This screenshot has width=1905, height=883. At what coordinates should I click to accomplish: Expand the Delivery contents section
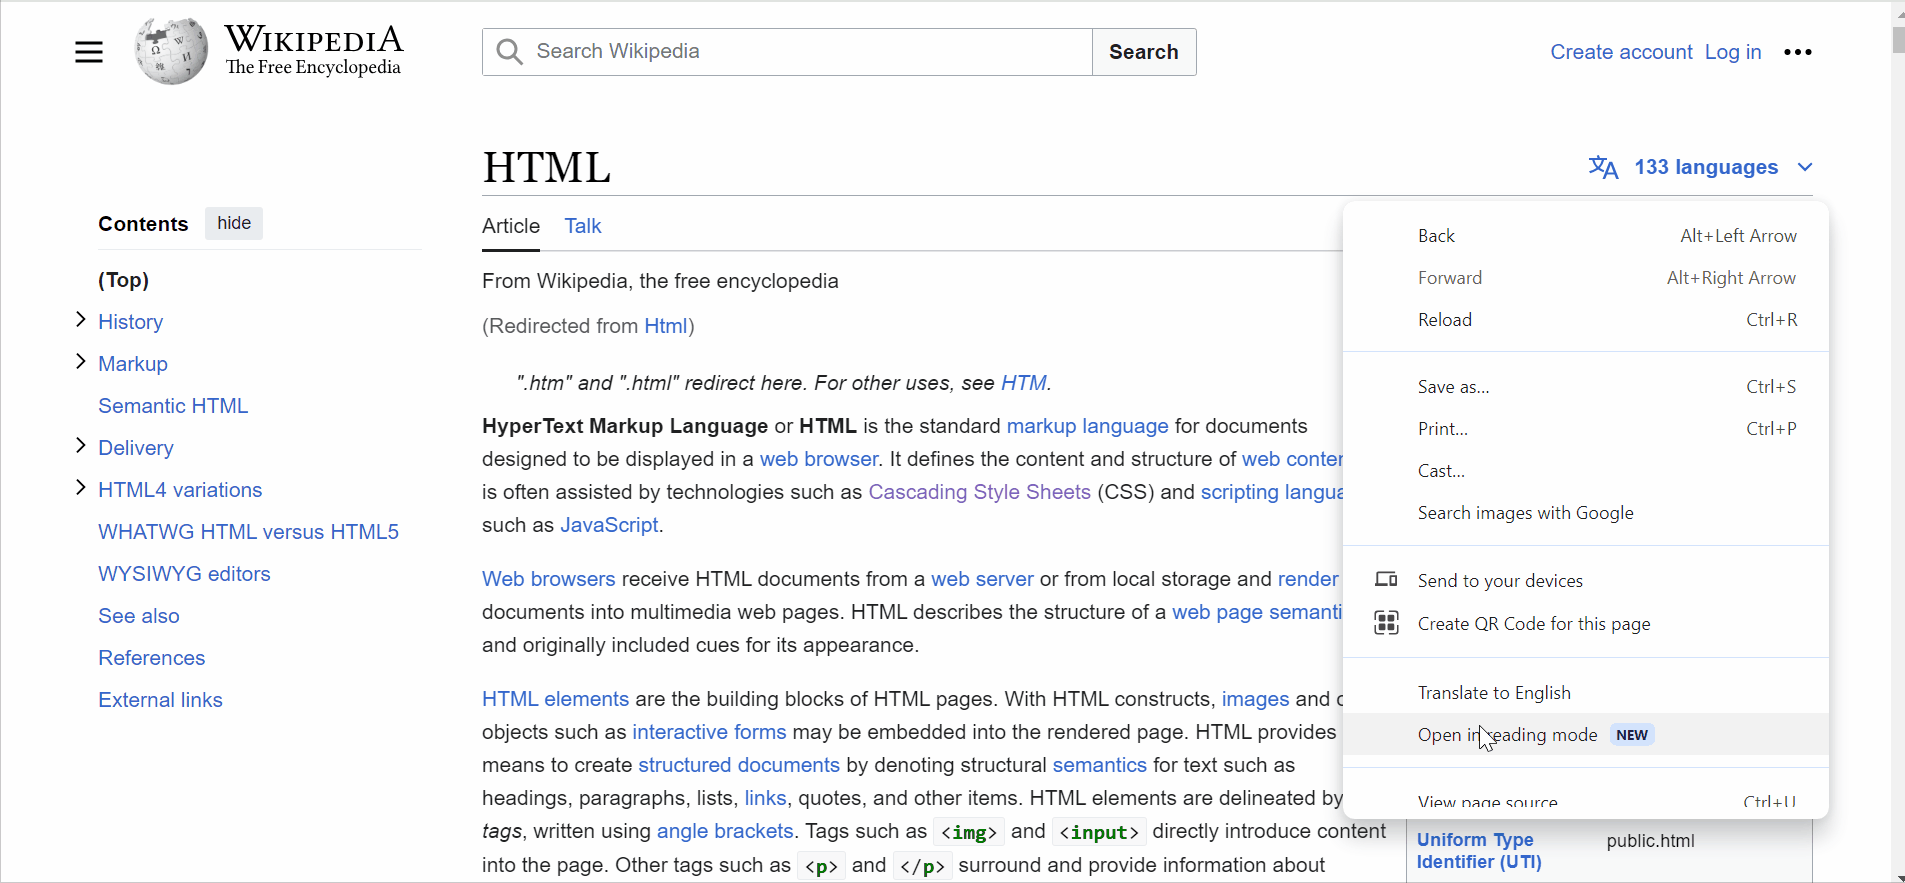coord(81,446)
